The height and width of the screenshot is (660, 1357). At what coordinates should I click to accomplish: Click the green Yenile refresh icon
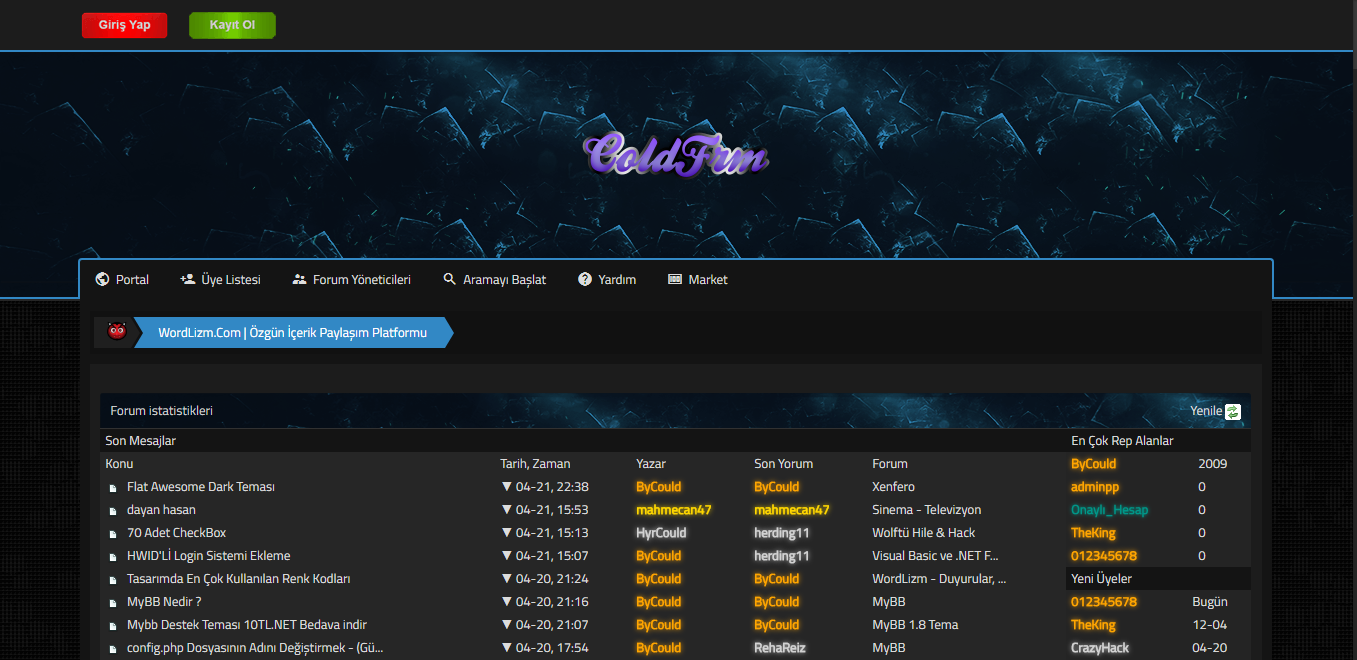[x=1233, y=411]
